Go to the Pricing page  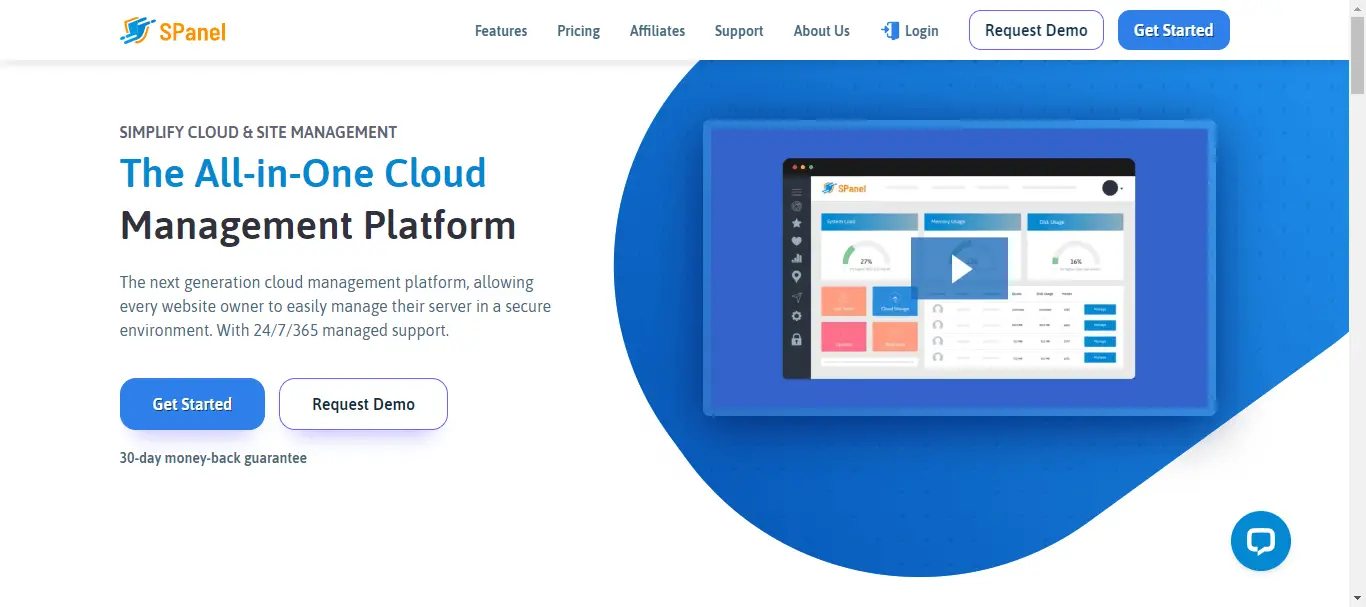coord(579,31)
